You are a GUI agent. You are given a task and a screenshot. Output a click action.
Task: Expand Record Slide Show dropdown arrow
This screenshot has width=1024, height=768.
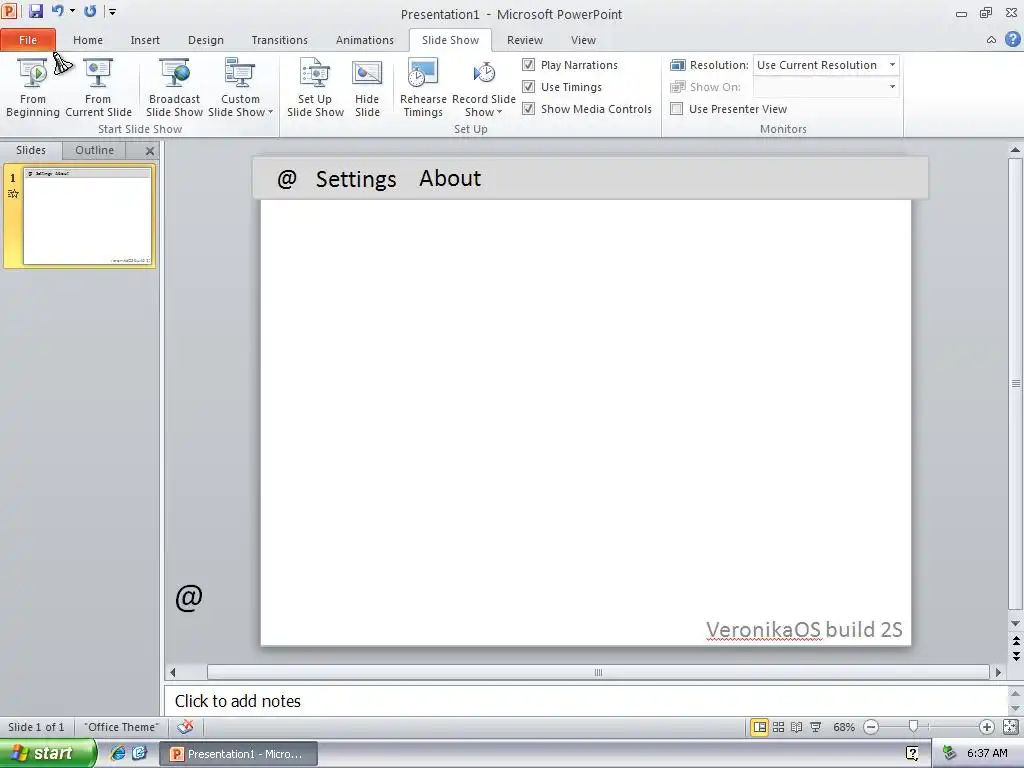tap(500, 112)
